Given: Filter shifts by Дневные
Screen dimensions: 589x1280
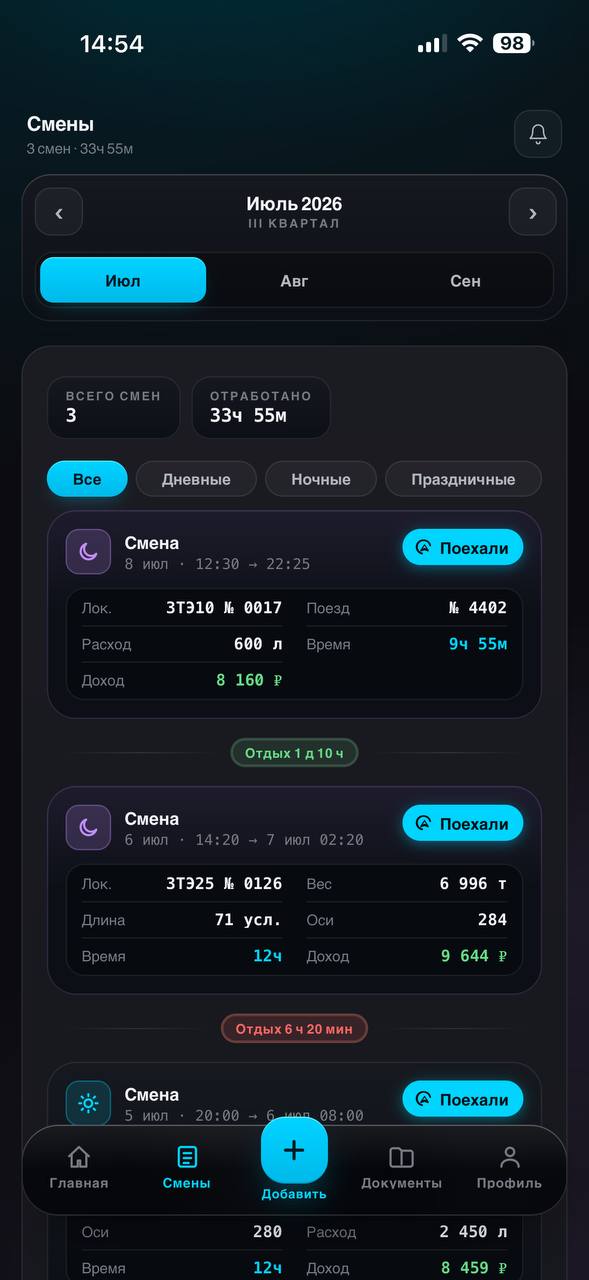Looking at the screenshot, I should click(196, 479).
